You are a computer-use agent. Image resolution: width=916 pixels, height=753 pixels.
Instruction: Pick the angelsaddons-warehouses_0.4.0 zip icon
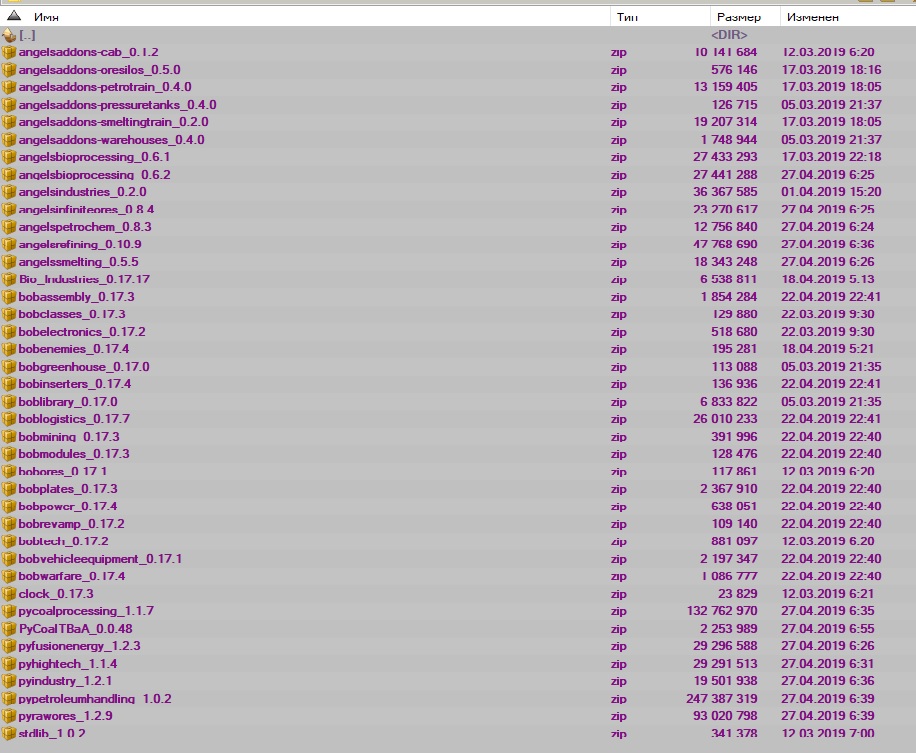[x=9, y=140]
